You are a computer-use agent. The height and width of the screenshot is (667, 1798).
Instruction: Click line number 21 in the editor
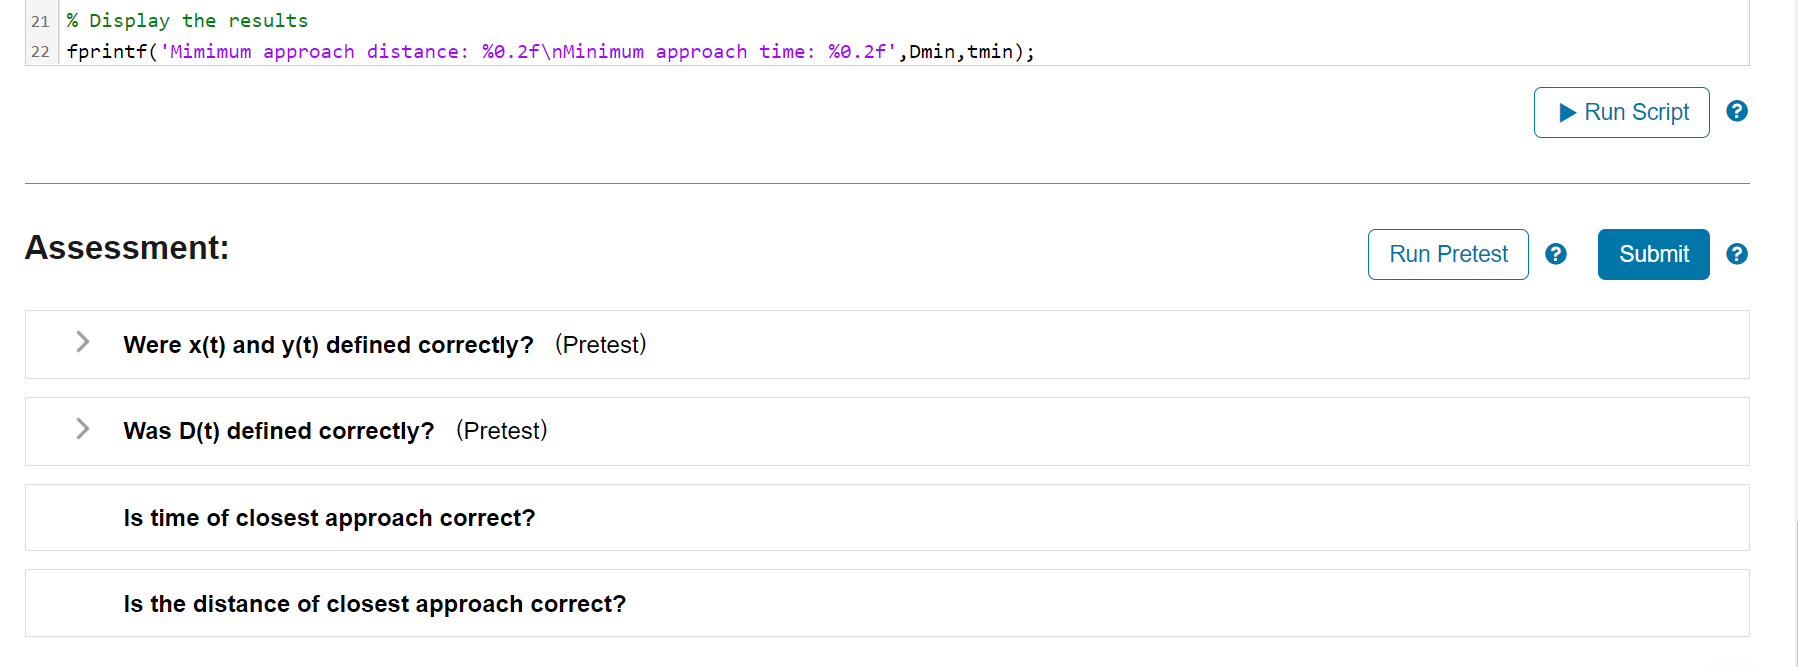(x=40, y=19)
